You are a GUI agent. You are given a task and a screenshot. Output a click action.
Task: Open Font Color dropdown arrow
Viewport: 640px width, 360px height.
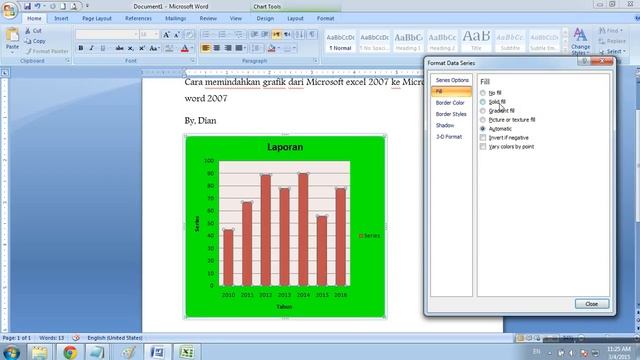click(x=191, y=48)
